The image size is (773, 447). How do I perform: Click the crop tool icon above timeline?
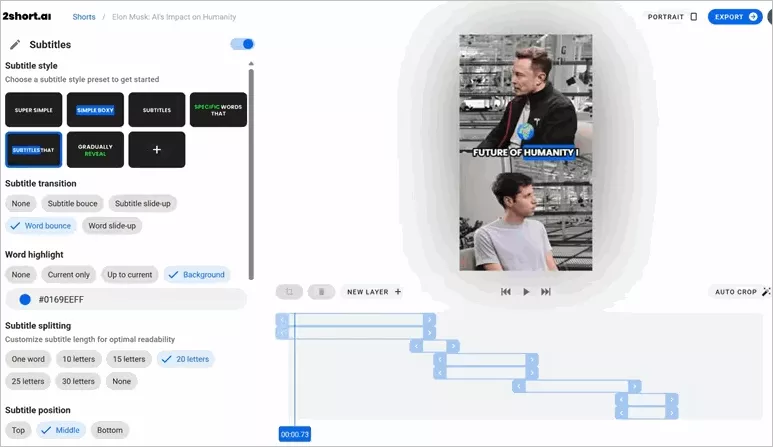click(x=289, y=292)
